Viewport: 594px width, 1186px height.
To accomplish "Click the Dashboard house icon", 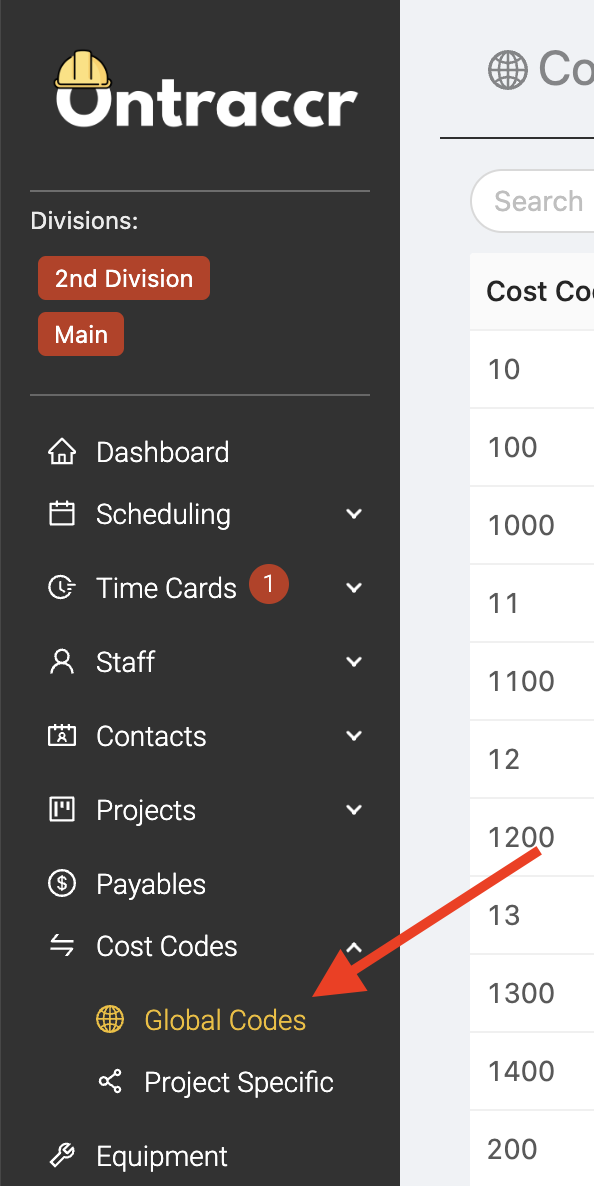I will point(62,452).
